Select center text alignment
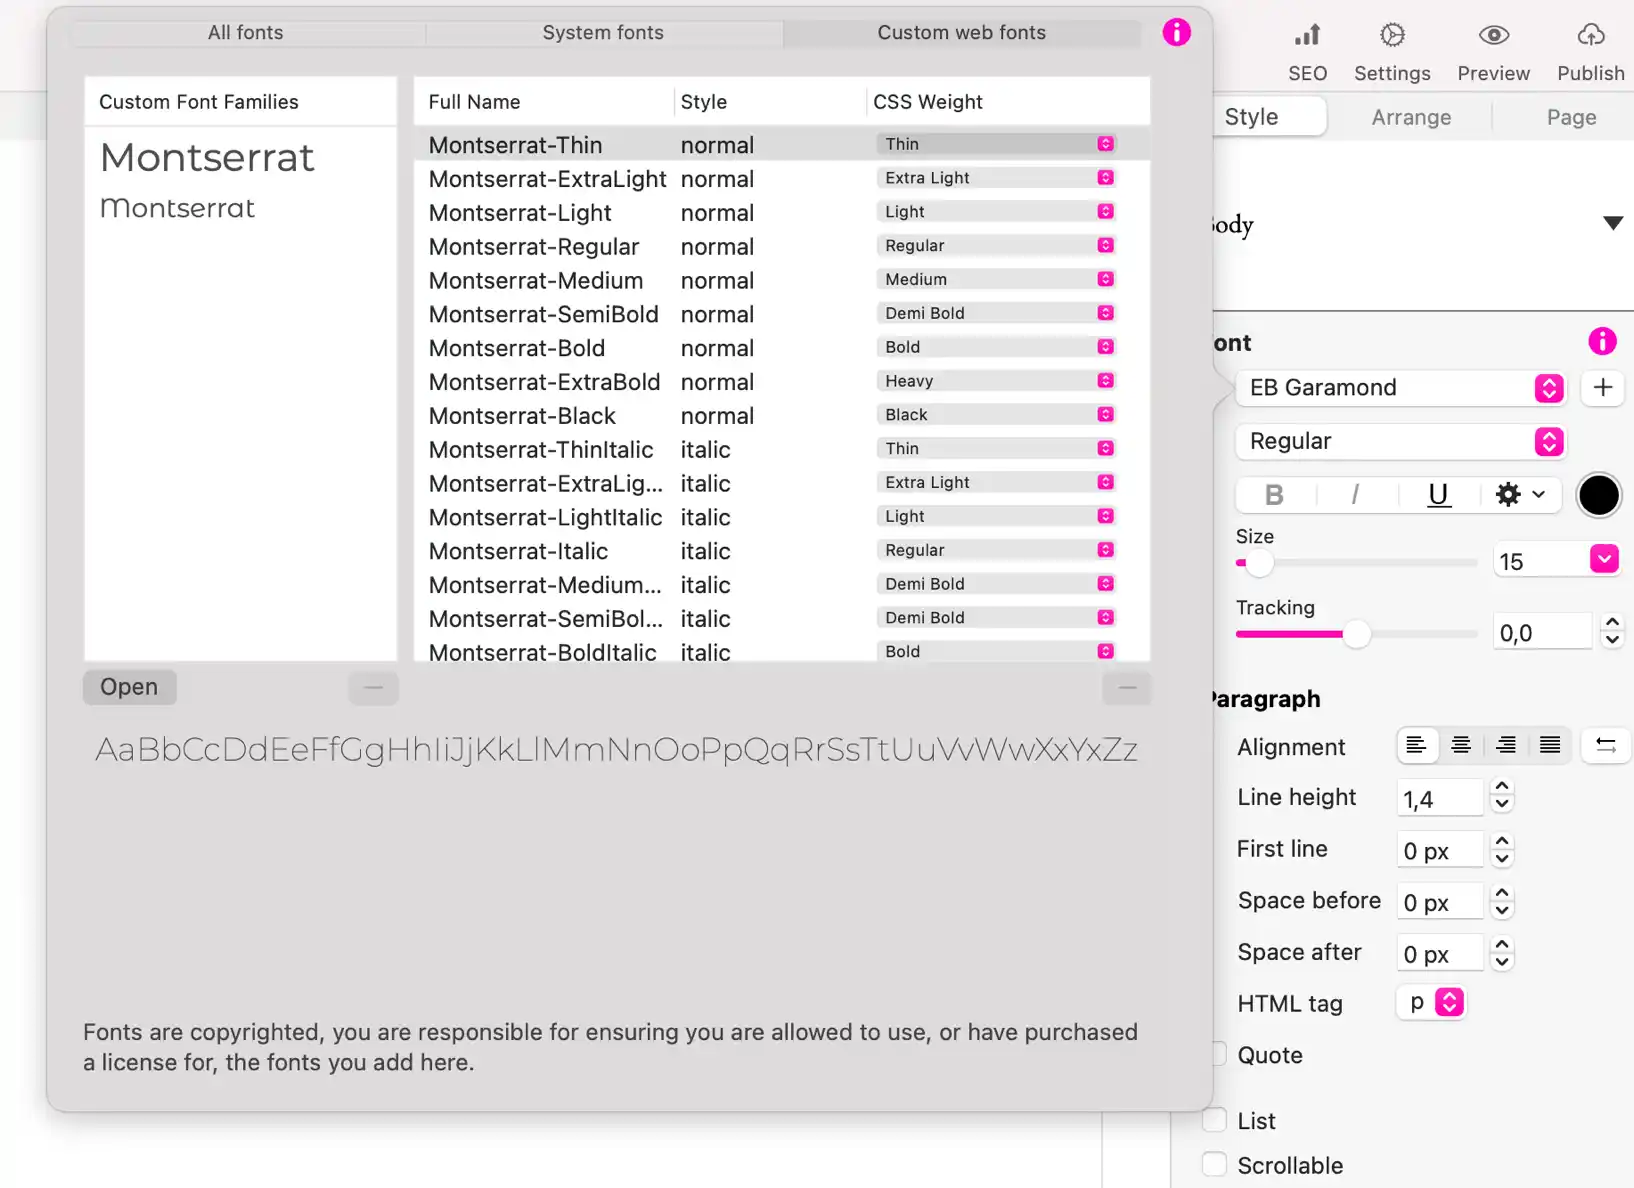This screenshot has width=1634, height=1188. coord(1461,745)
